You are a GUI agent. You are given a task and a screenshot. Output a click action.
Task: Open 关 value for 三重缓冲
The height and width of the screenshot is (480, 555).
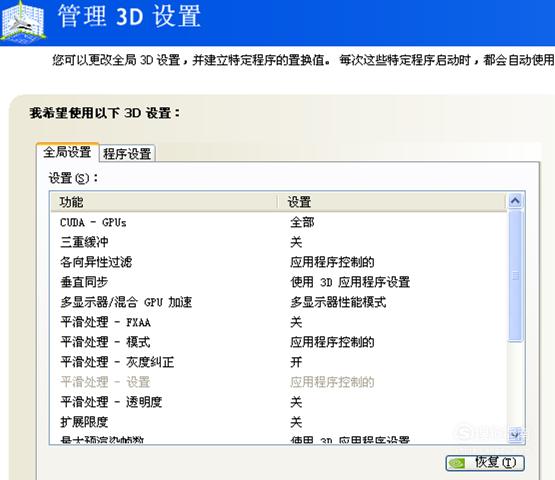tap(296, 242)
